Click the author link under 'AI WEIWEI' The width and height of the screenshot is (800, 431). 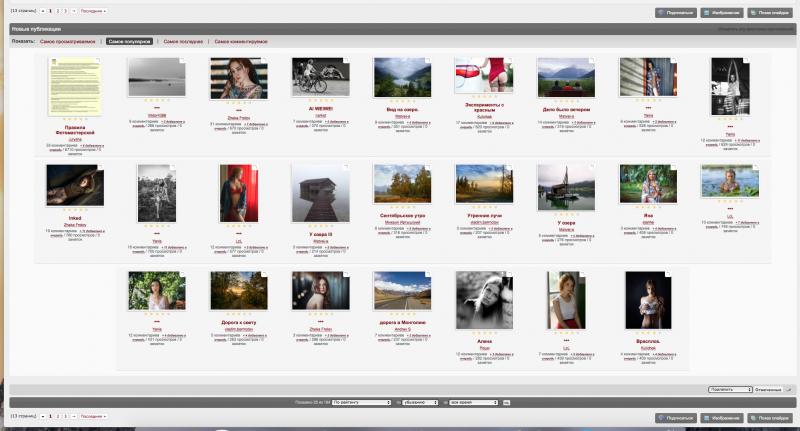tap(320, 116)
